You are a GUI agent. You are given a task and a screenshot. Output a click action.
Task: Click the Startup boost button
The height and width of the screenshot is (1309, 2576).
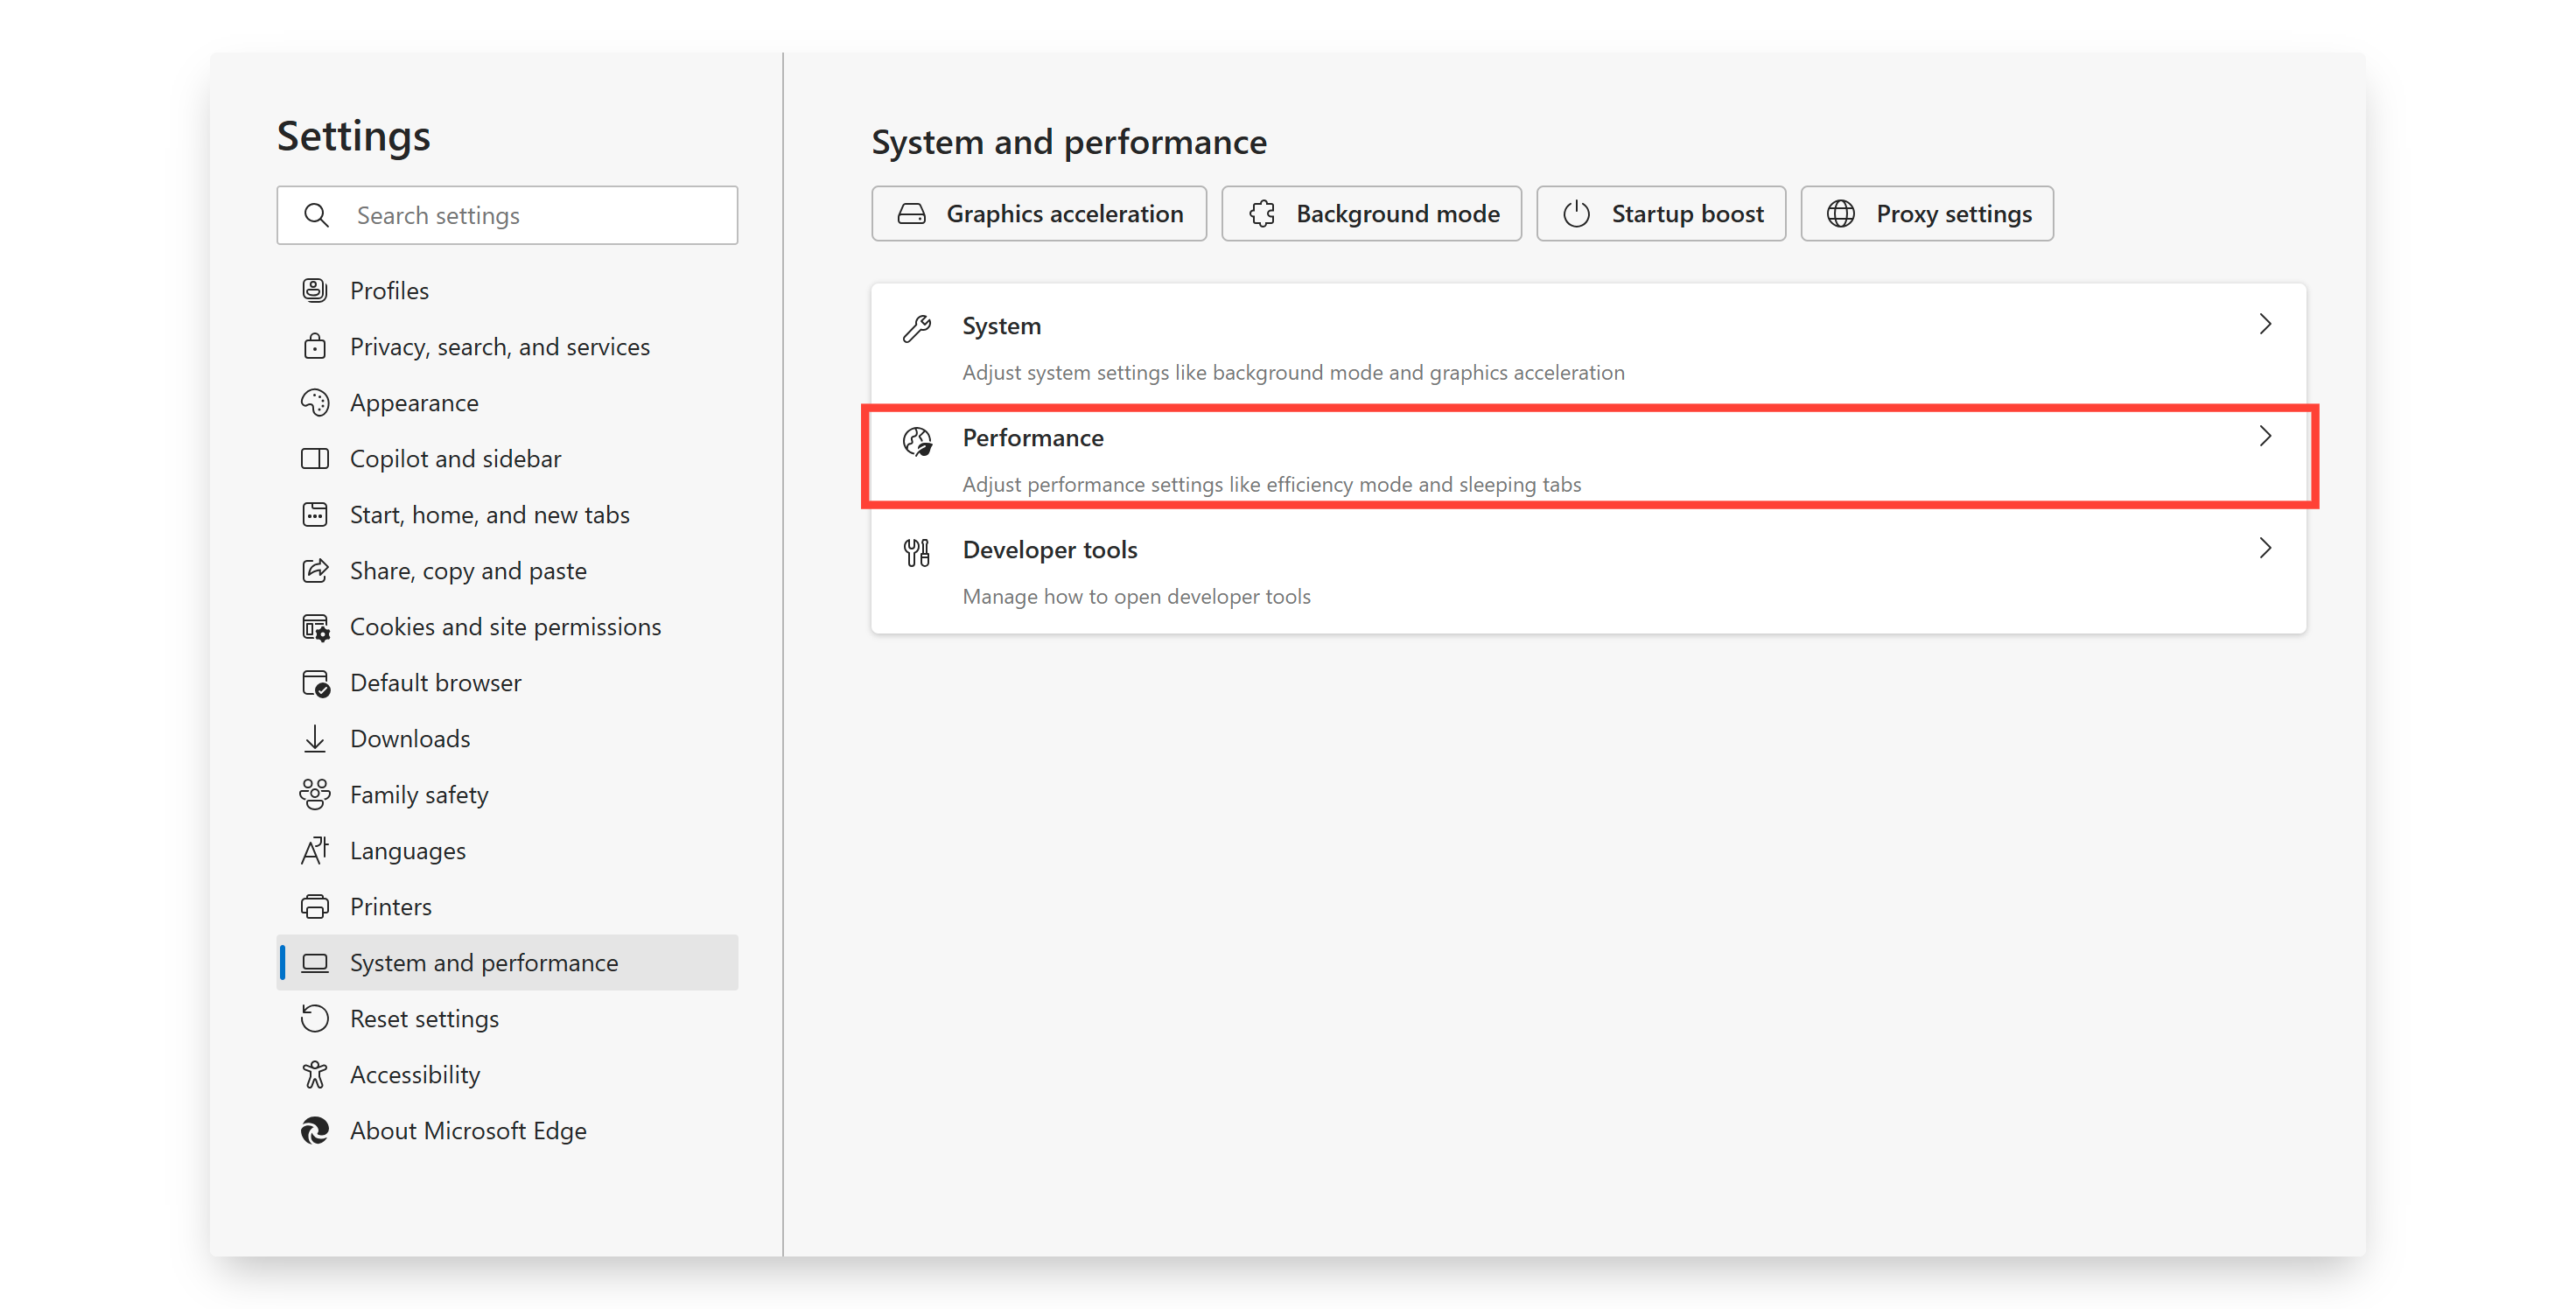click(1661, 214)
